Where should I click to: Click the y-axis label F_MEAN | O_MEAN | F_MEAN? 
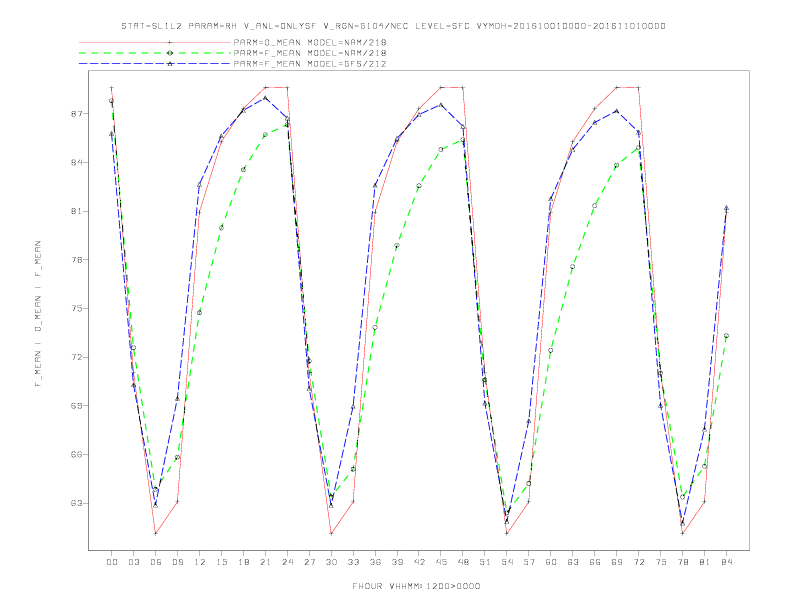pyautogui.click(x=38, y=314)
